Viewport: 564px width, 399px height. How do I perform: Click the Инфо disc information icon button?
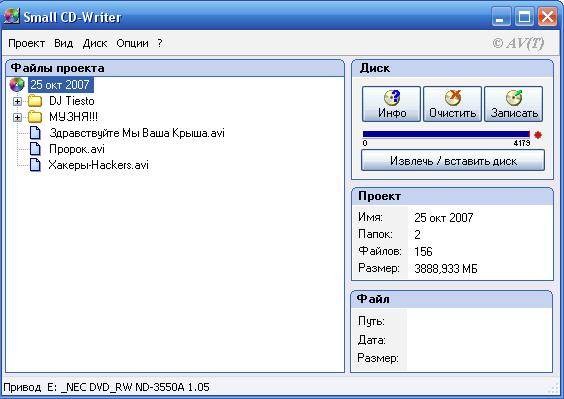pyautogui.click(x=391, y=104)
